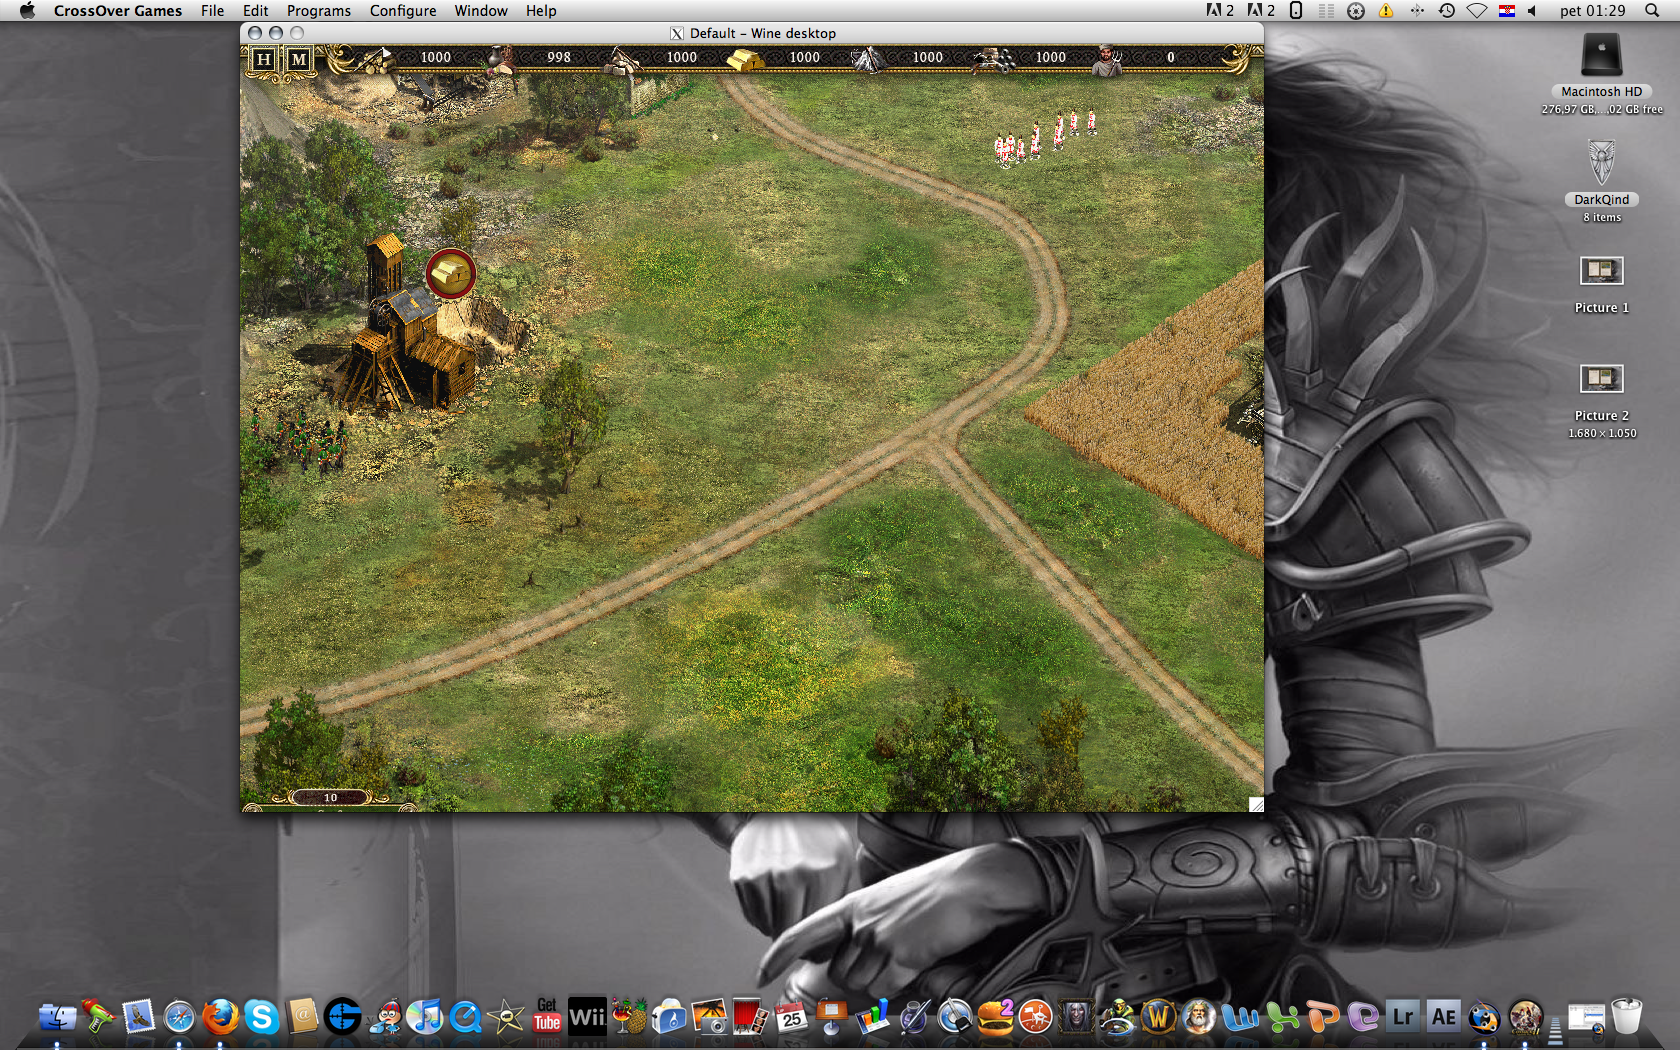Open the Configure menu

tap(403, 11)
